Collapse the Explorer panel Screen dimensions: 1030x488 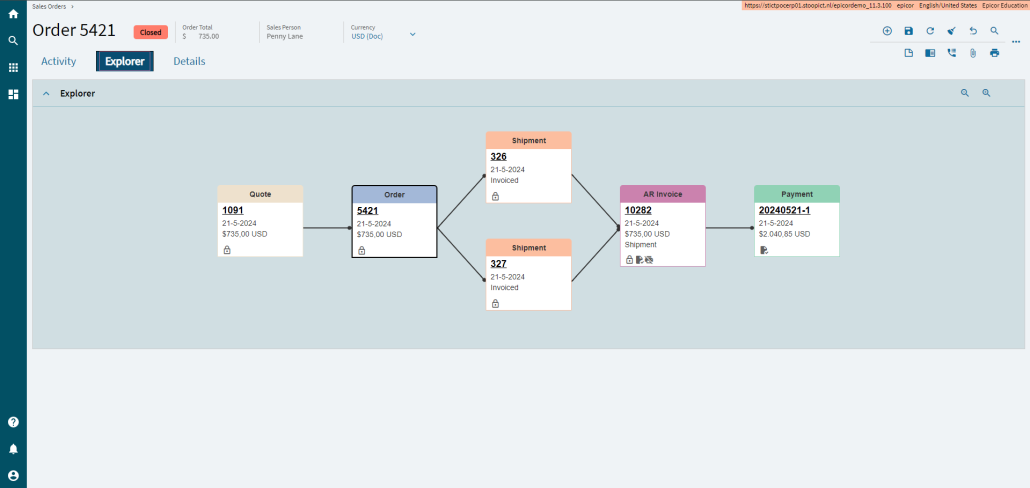tap(46, 93)
